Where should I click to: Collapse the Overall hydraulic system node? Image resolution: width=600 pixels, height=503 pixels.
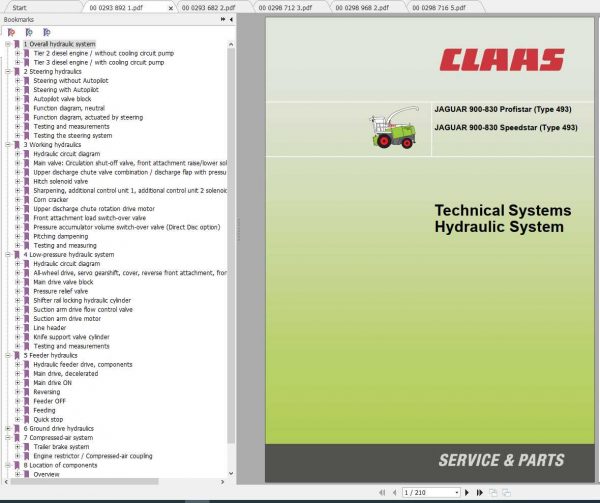click(x=8, y=44)
